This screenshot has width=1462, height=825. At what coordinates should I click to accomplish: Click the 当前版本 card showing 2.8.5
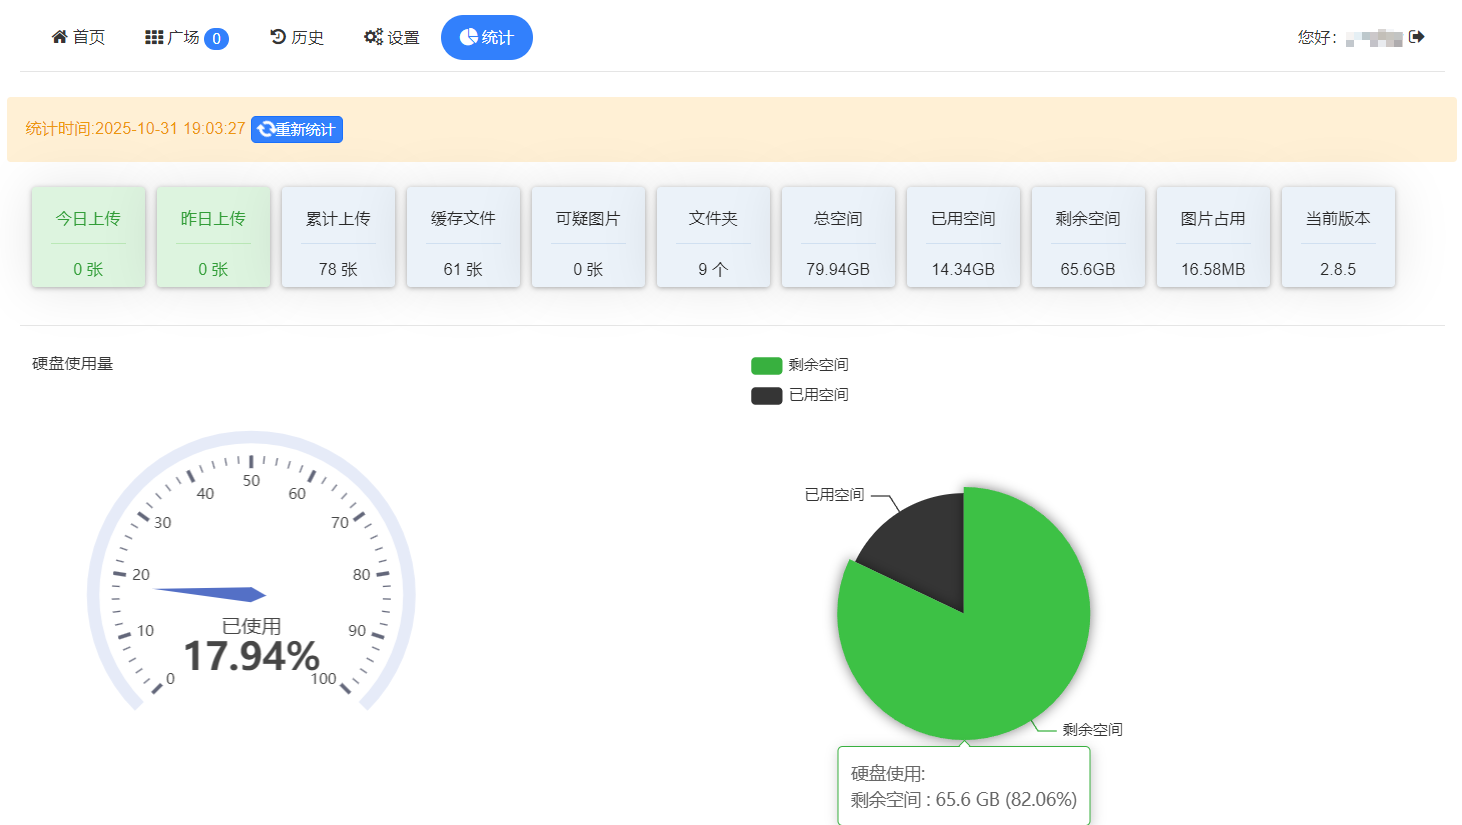click(x=1338, y=237)
